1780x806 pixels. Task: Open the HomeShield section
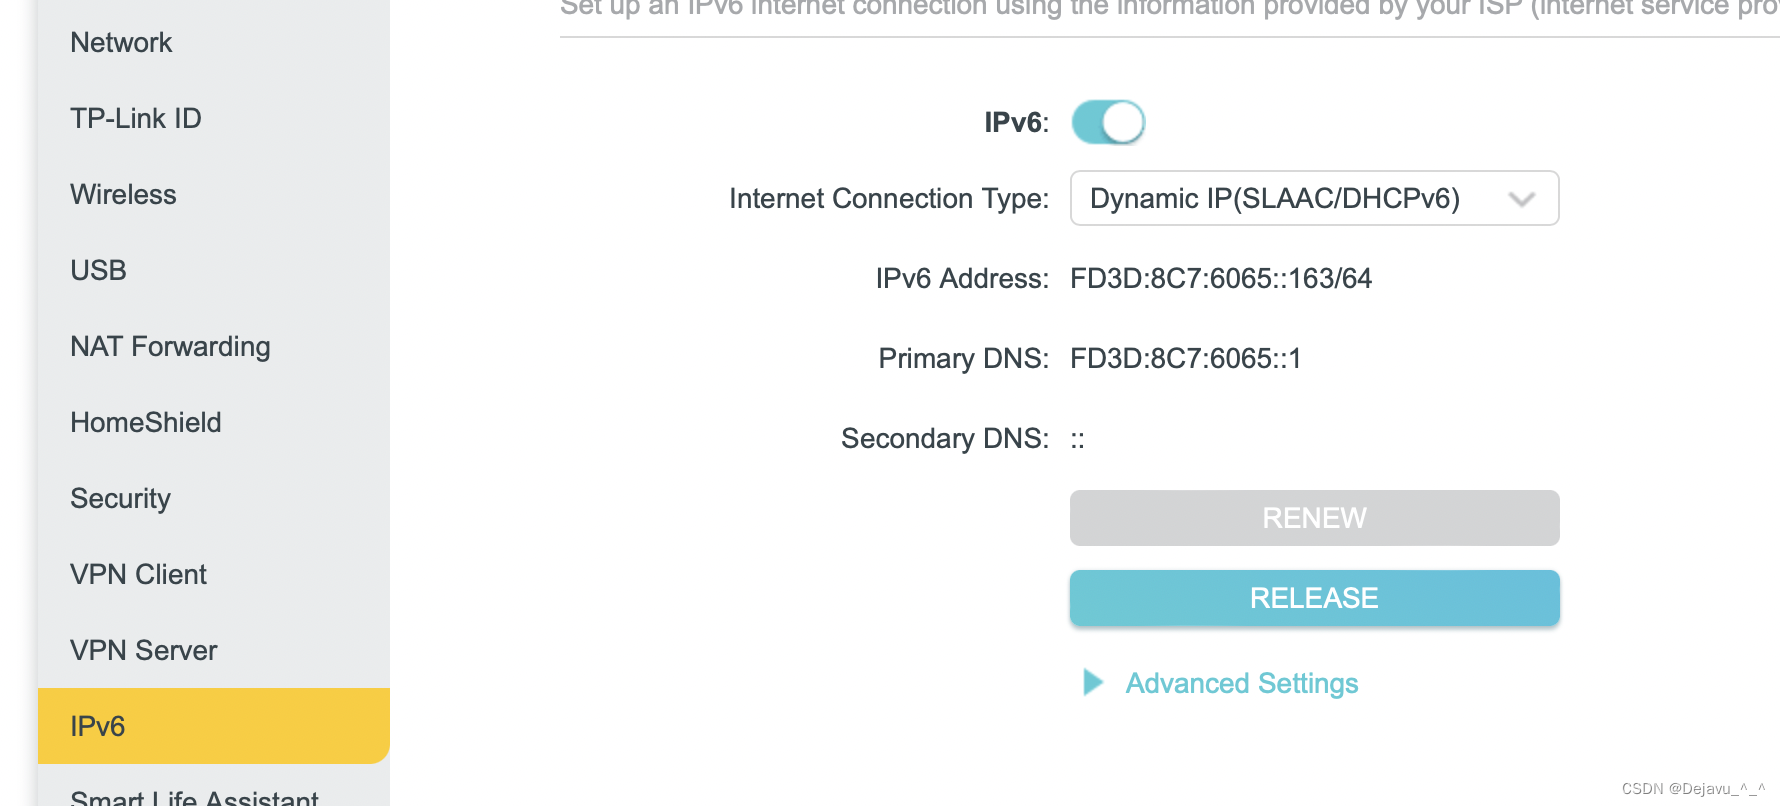pyautogui.click(x=145, y=422)
